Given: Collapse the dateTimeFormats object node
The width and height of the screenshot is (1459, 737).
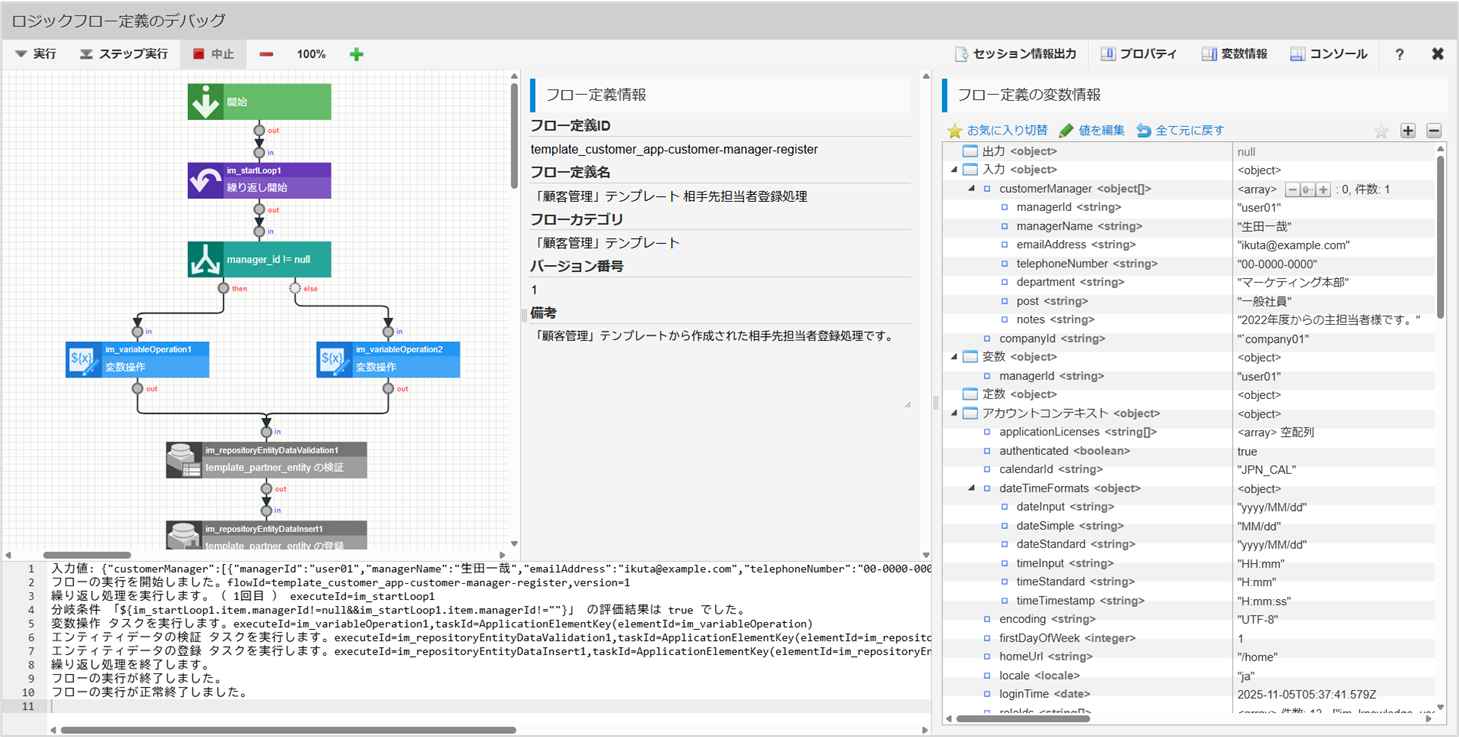Looking at the screenshot, I should pyautogui.click(x=971, y=489).
